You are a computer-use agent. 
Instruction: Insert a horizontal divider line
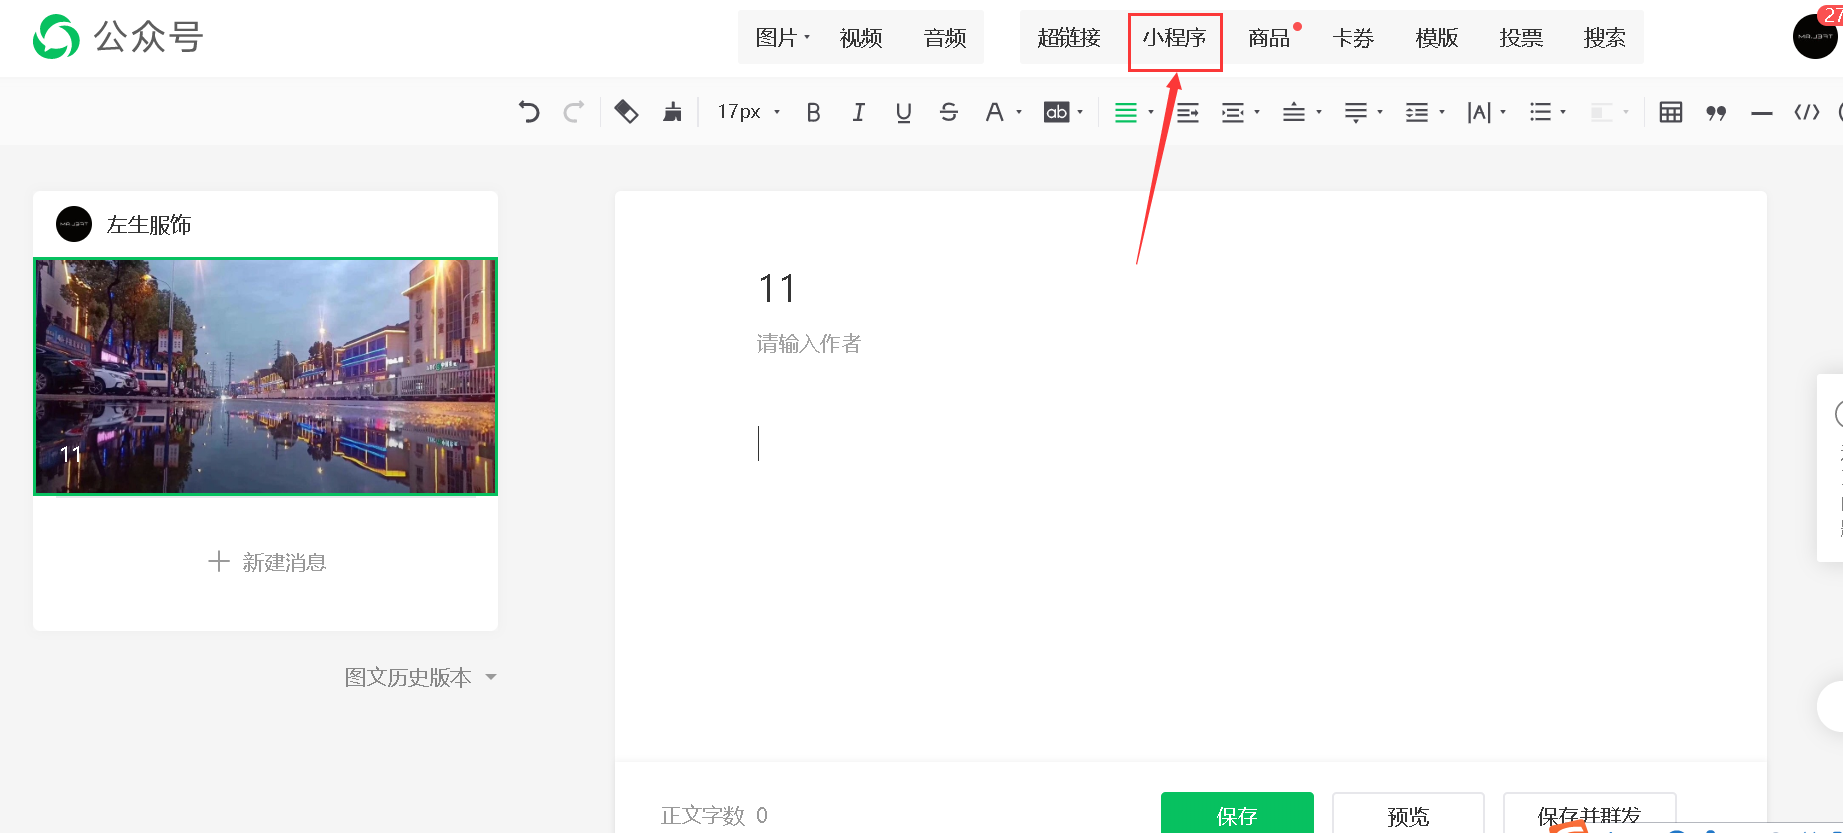pyautogui.click(x=1762, y=113)
